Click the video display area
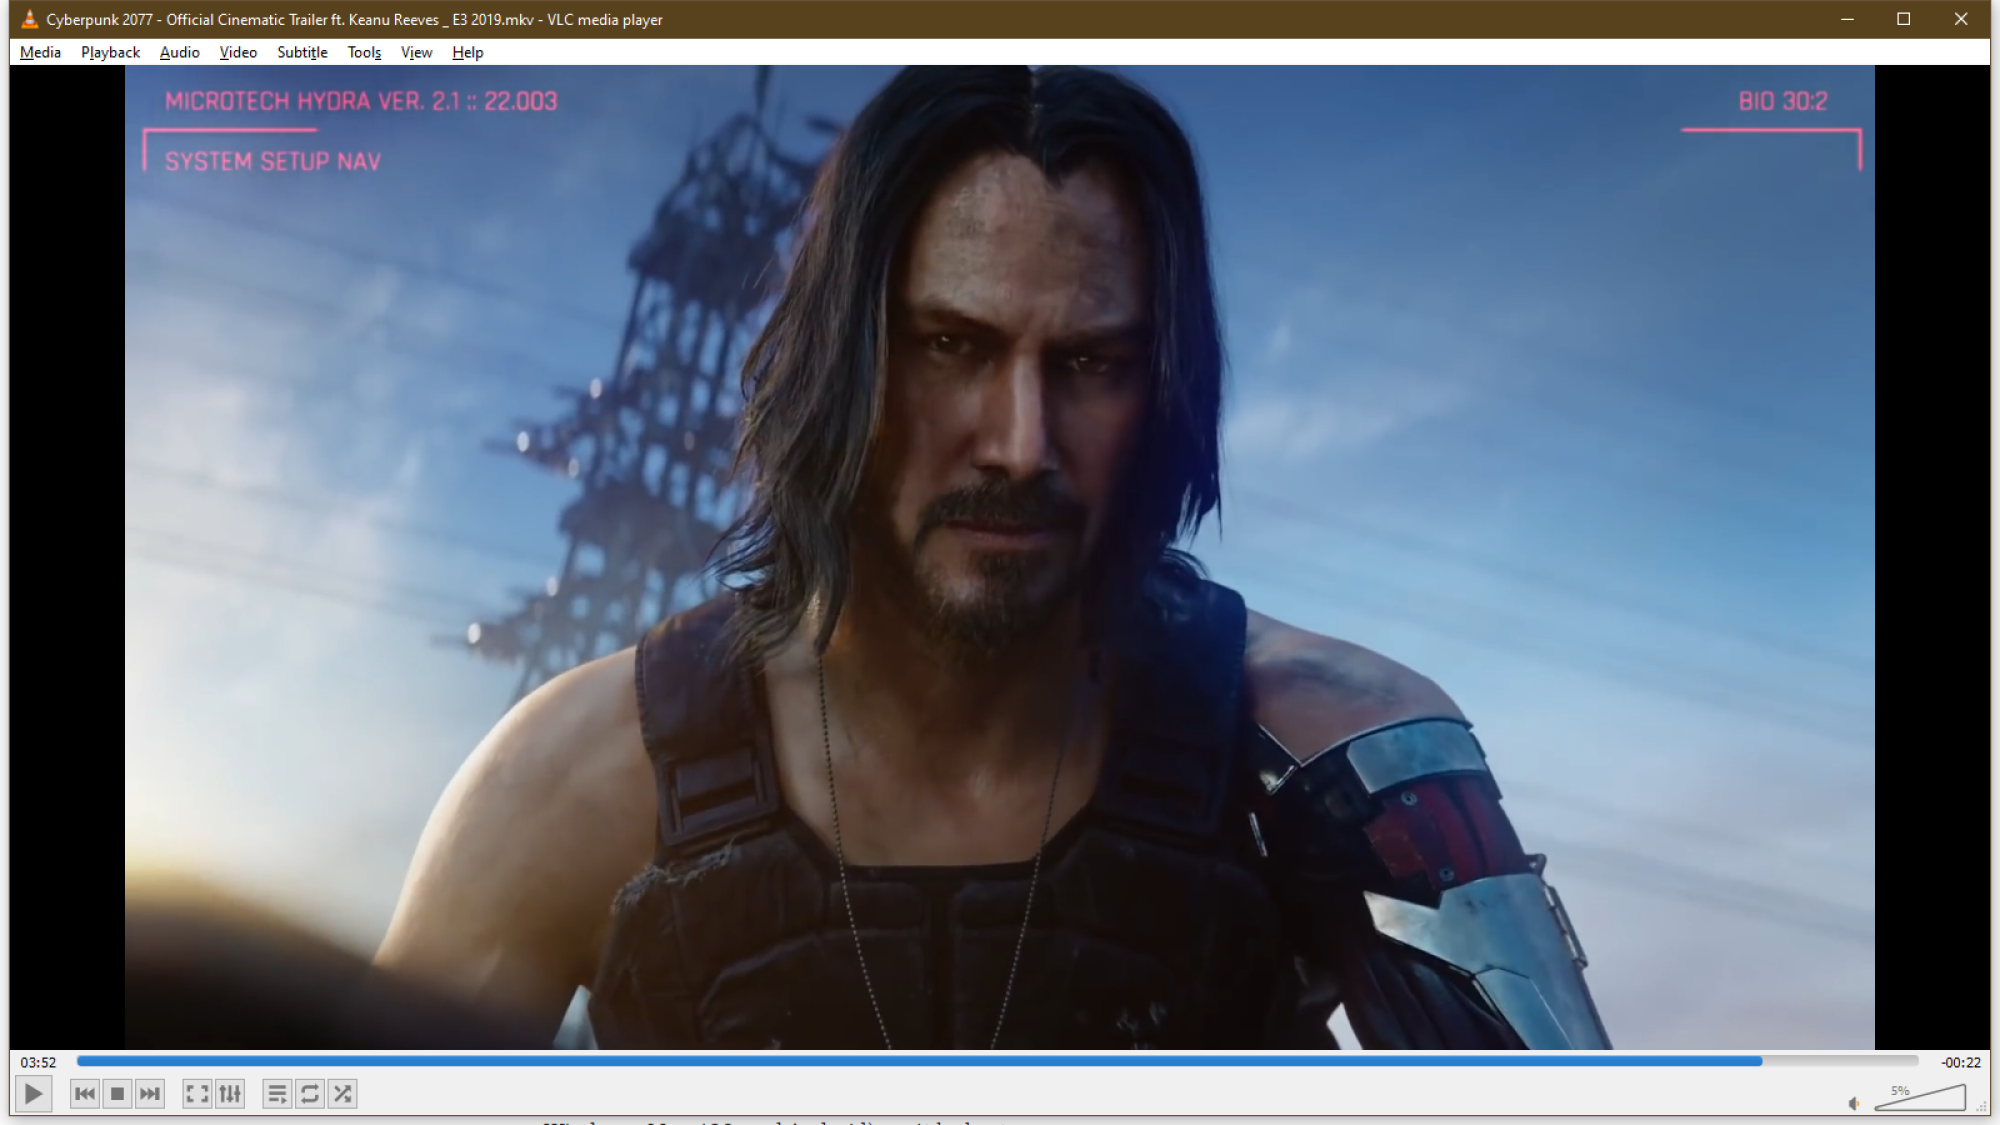This screenshot has height=1125, width=2000. [x=1000, y=557]
